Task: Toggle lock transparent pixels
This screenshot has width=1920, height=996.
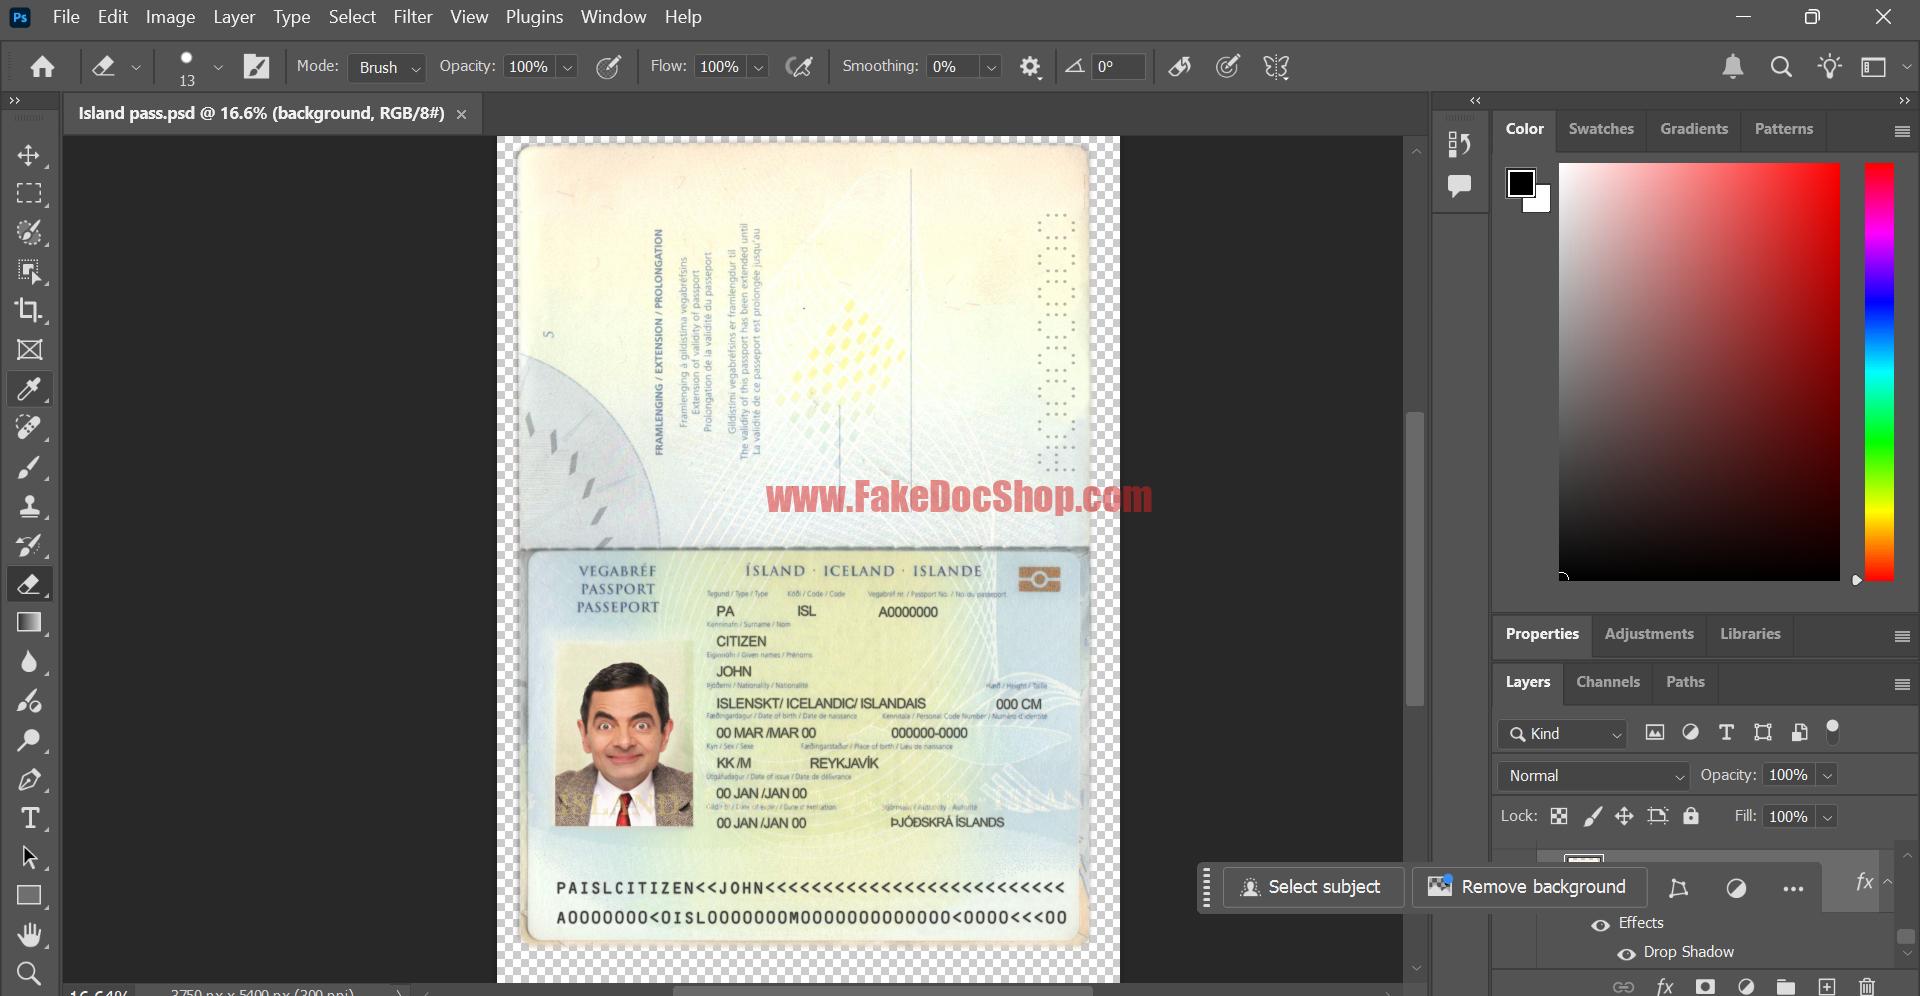Action: 1559,816
